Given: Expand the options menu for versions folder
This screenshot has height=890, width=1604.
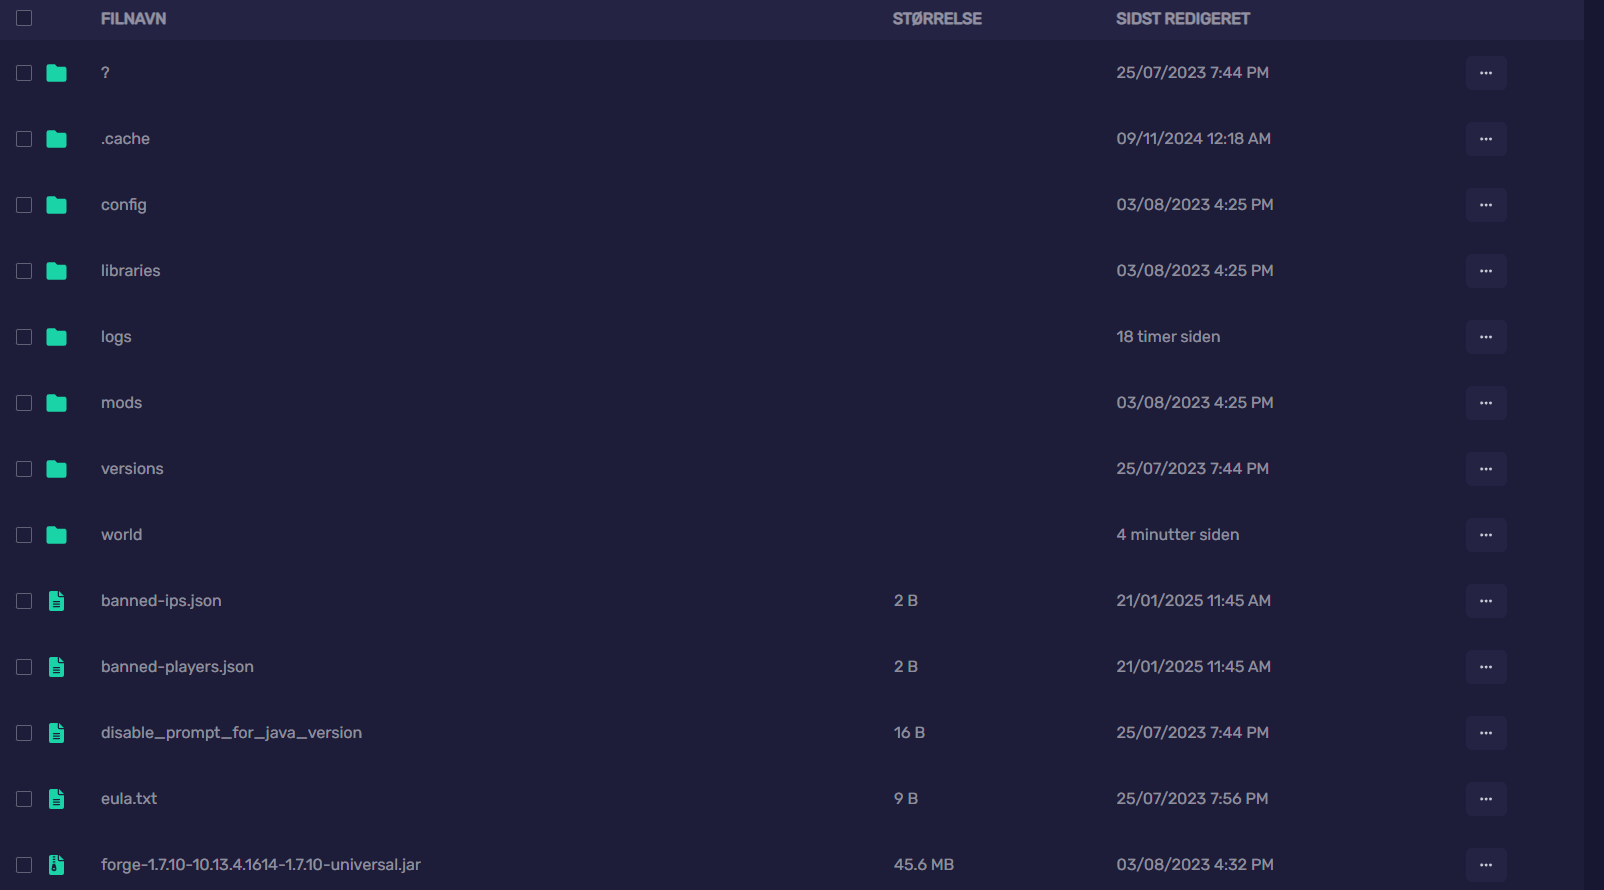Looking at the screenshot, I should (x=1485, y=469).
